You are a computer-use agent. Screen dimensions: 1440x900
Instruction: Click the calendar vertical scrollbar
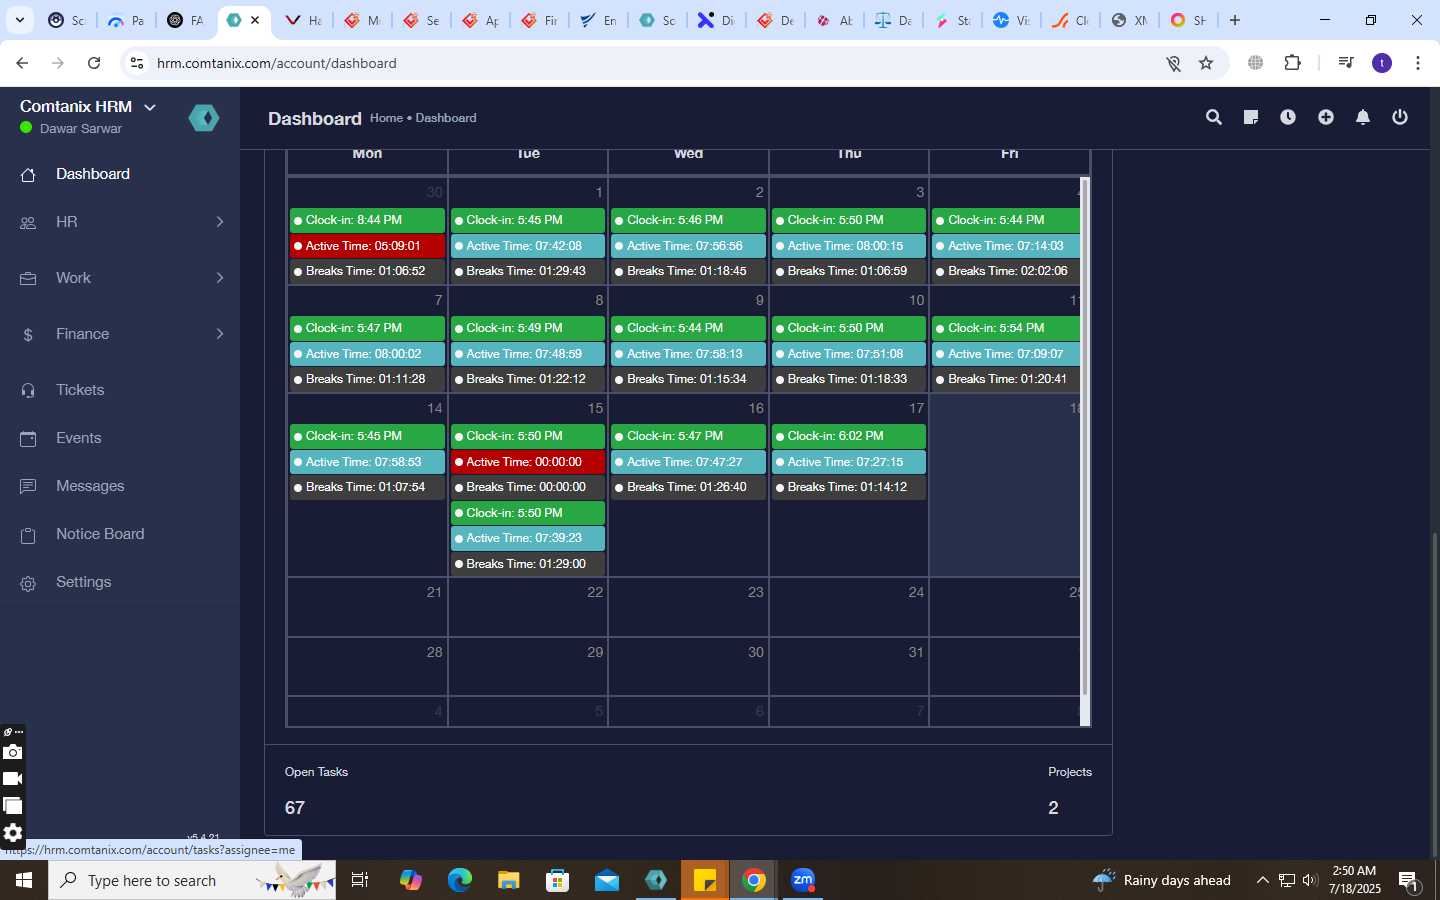pyautogui.click(x=1085, y=437)
